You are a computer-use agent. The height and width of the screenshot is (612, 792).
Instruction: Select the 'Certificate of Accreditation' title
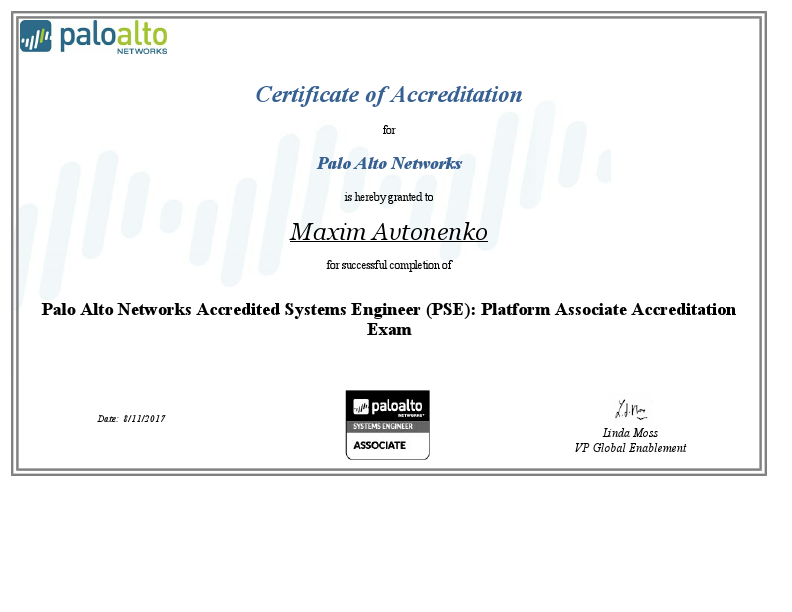click(388, 94)
